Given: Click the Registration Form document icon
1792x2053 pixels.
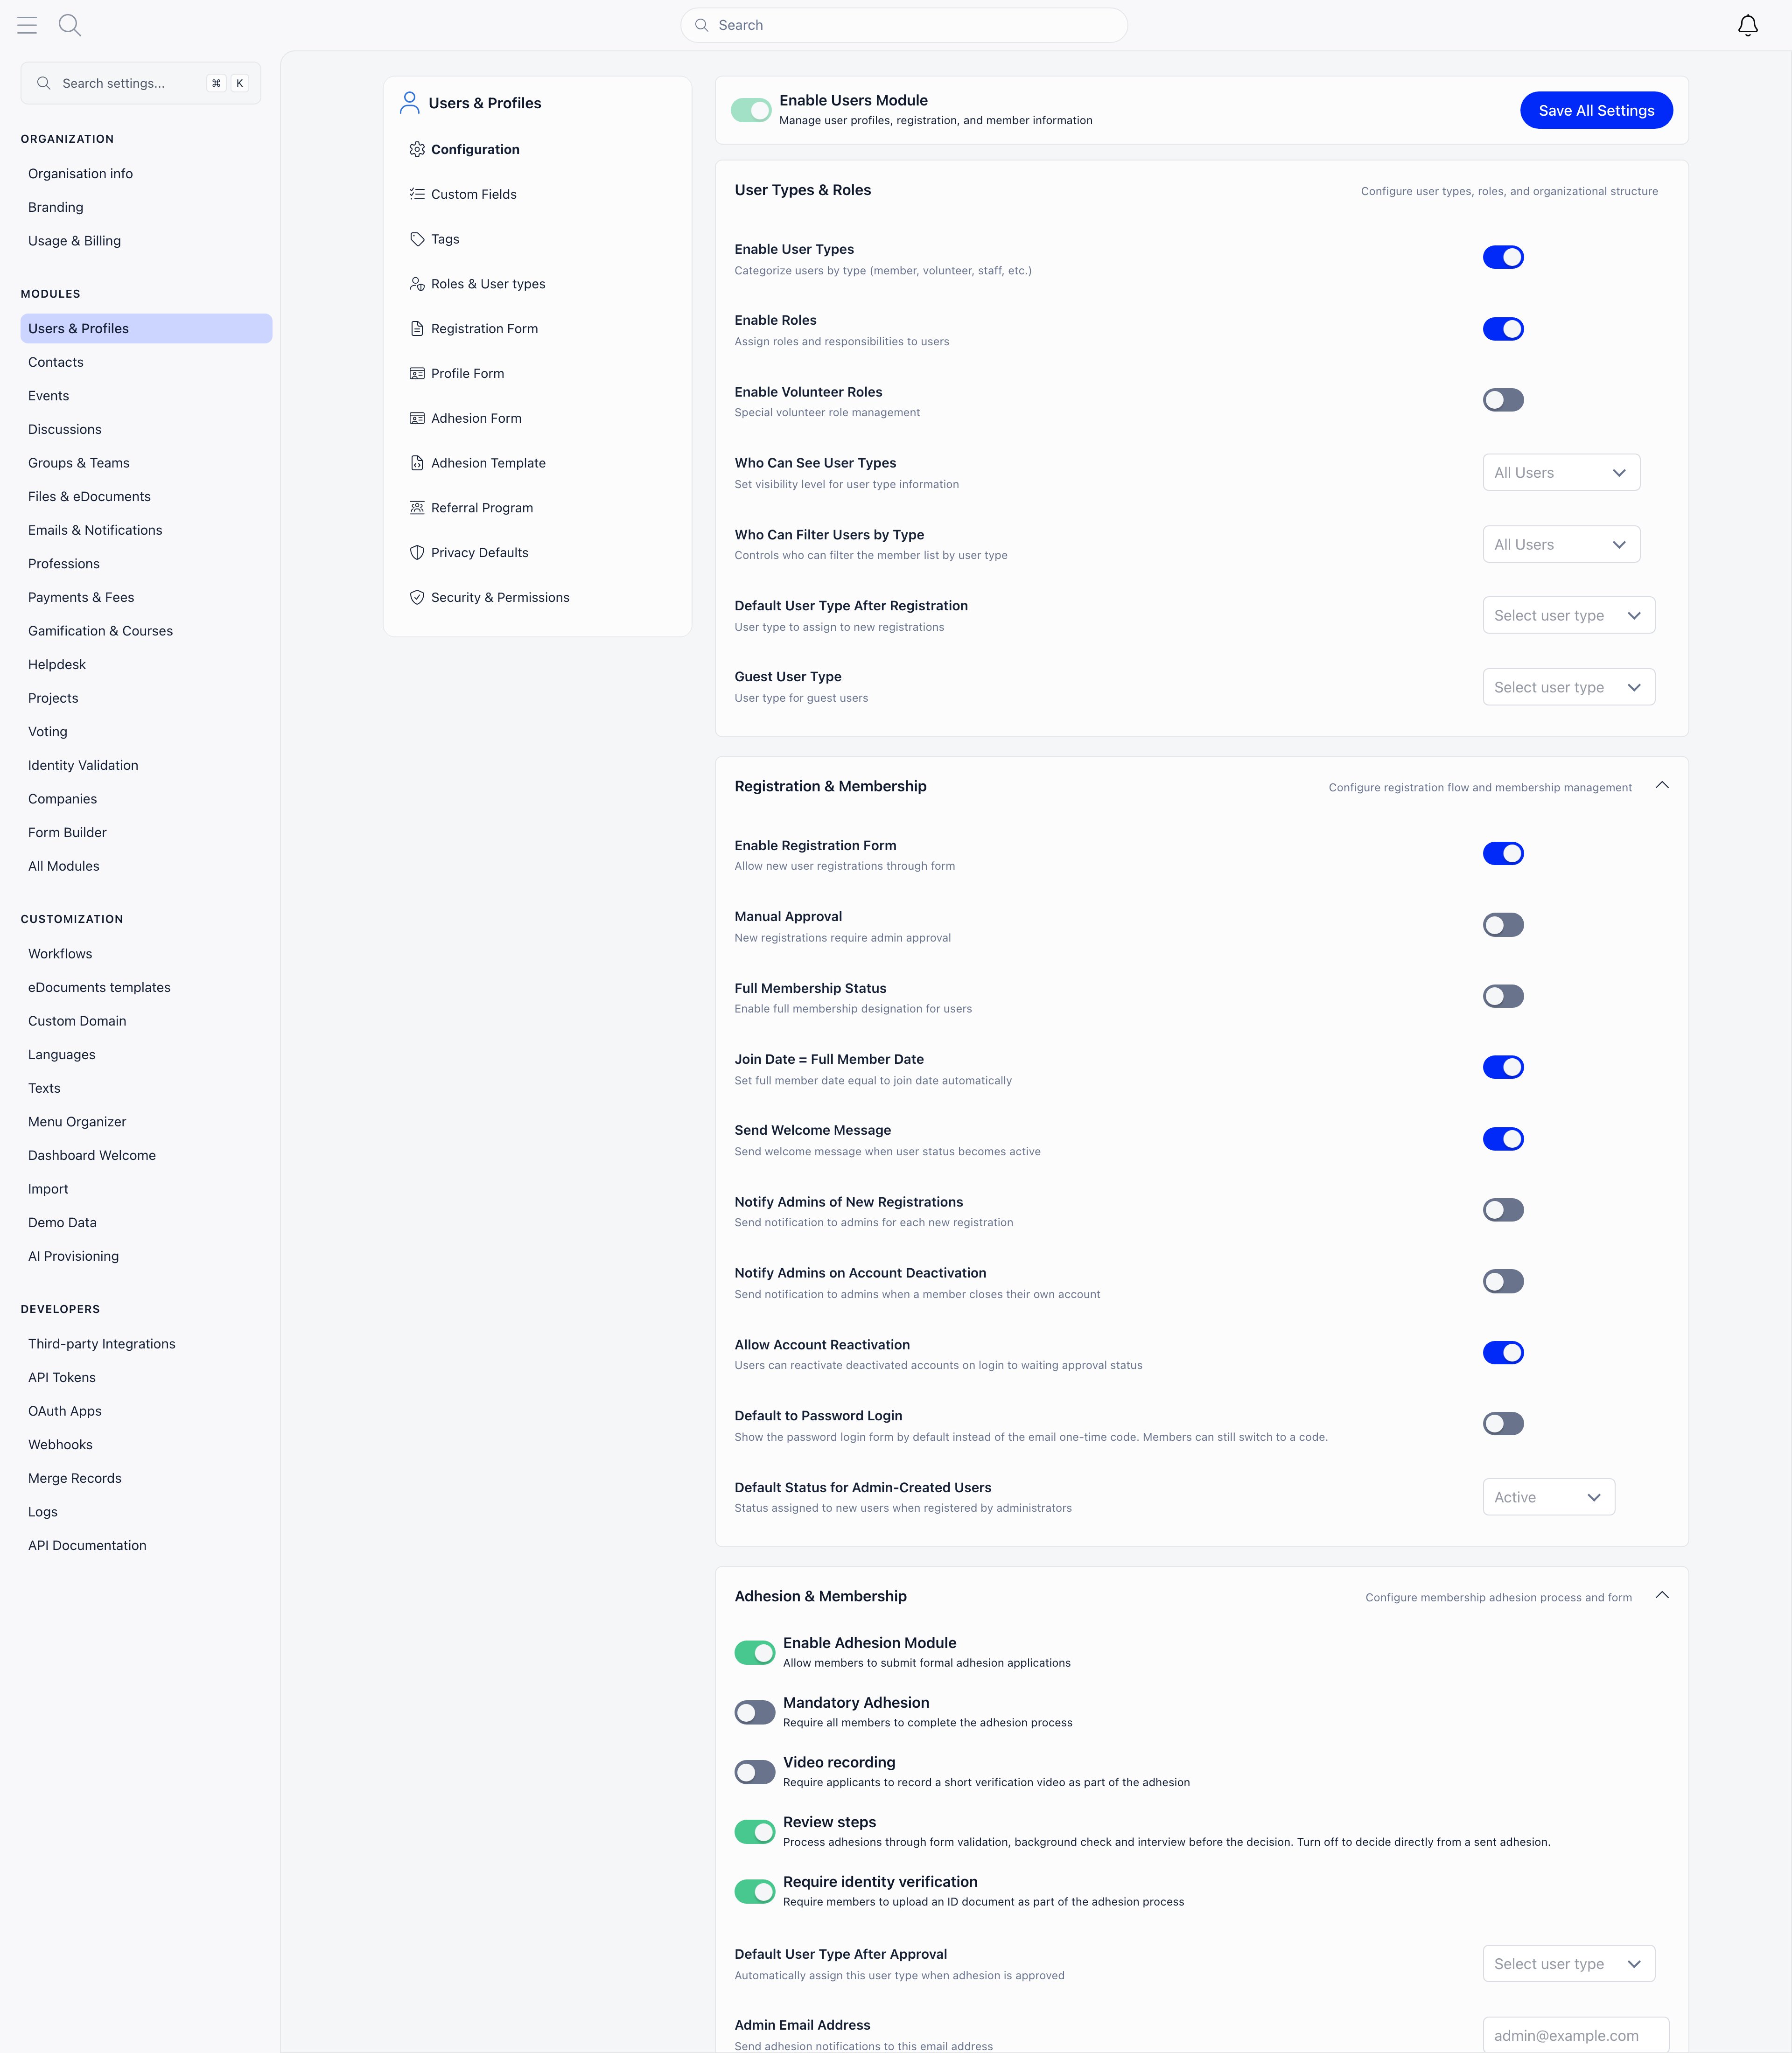Looking at the screenshot, I should [417, 329].
